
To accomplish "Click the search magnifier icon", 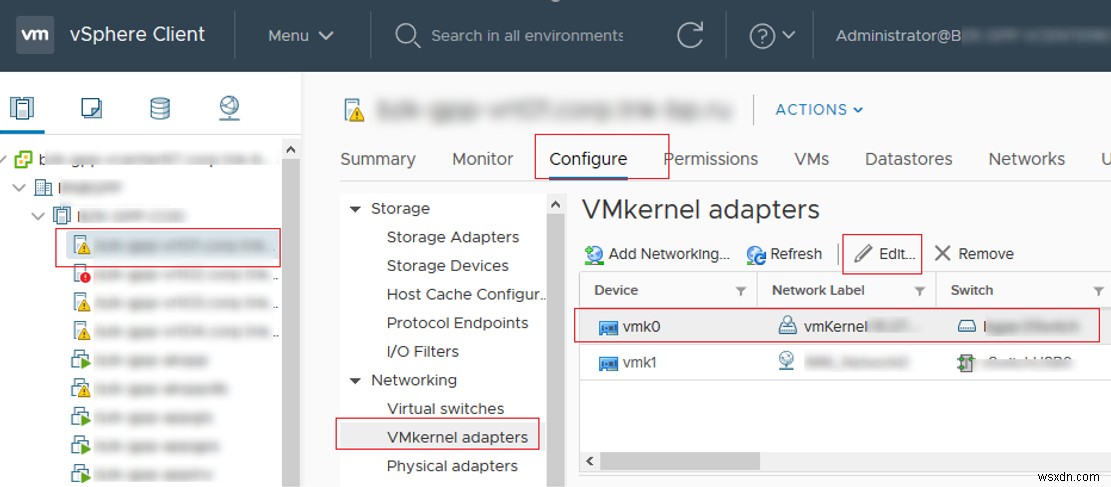I will [x=407, y=35].
